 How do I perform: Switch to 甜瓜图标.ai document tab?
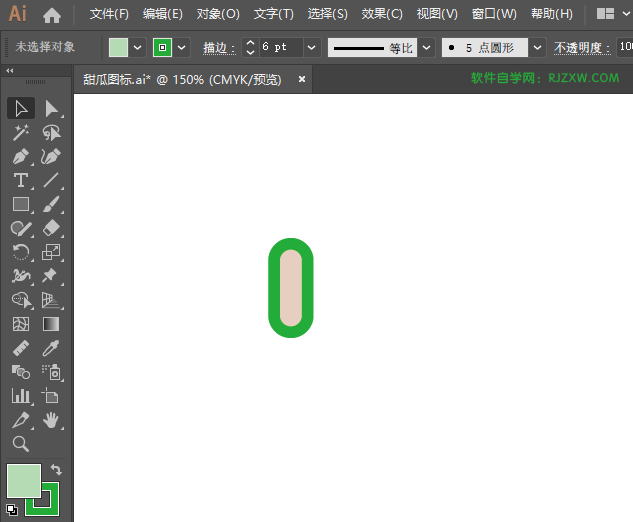click(x=182, y=80)
